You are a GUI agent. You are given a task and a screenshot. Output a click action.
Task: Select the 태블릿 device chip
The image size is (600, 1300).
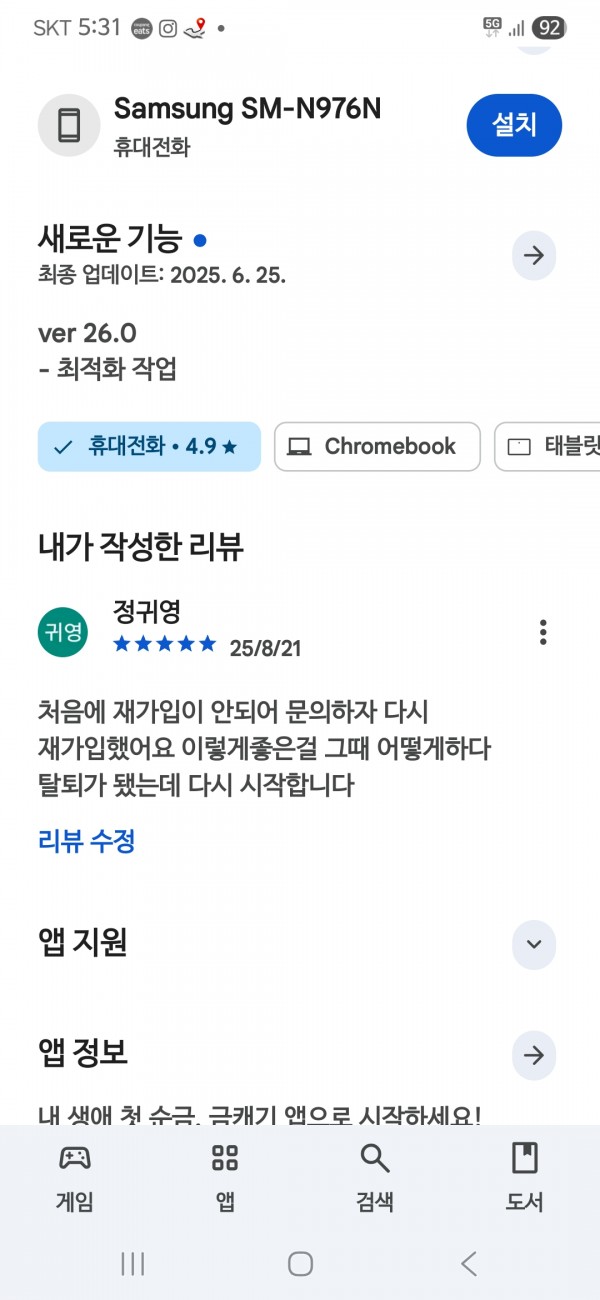point(547,447)
